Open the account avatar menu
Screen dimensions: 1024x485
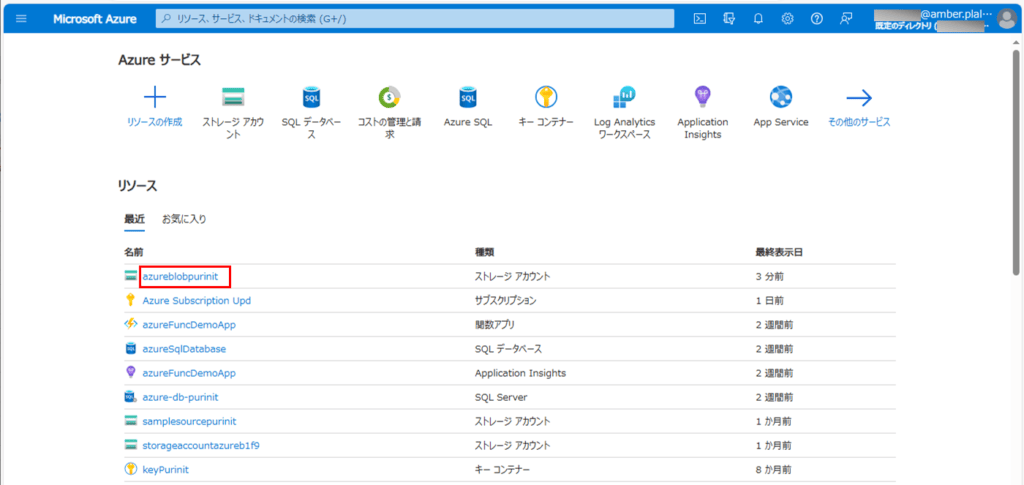coord(1006,19)
